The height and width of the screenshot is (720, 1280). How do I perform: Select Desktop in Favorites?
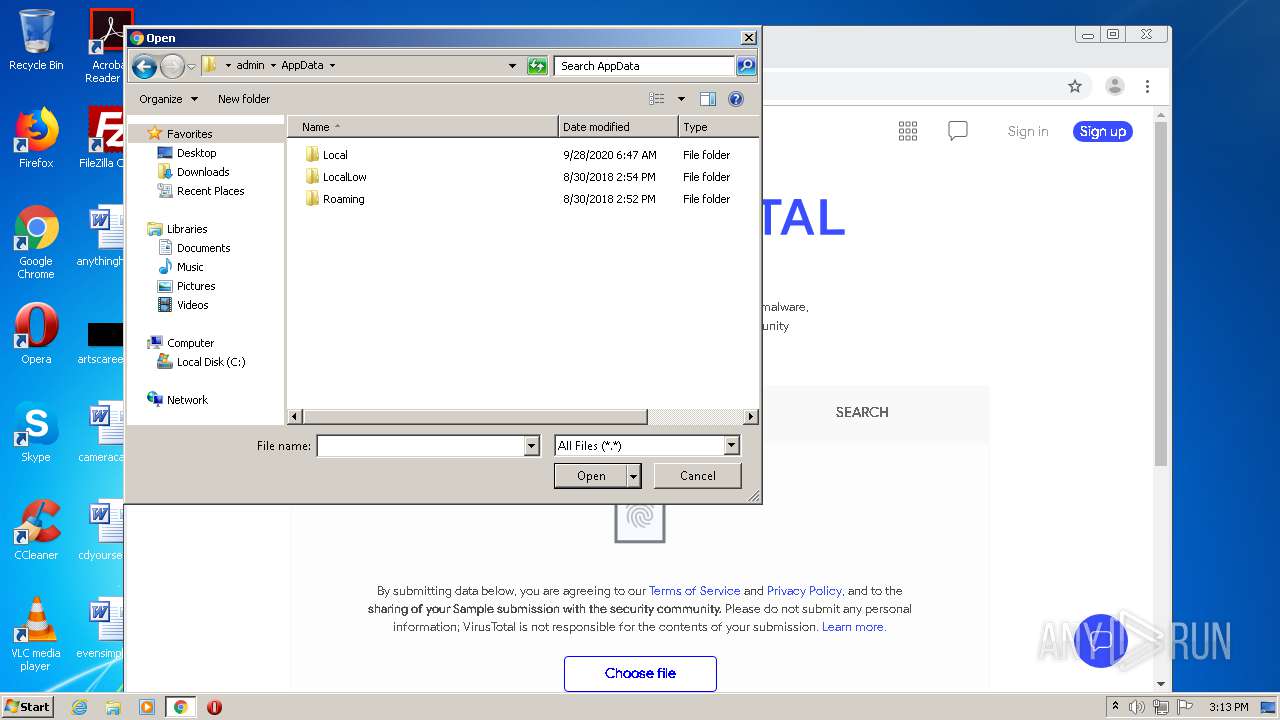(x=196, y=153)
